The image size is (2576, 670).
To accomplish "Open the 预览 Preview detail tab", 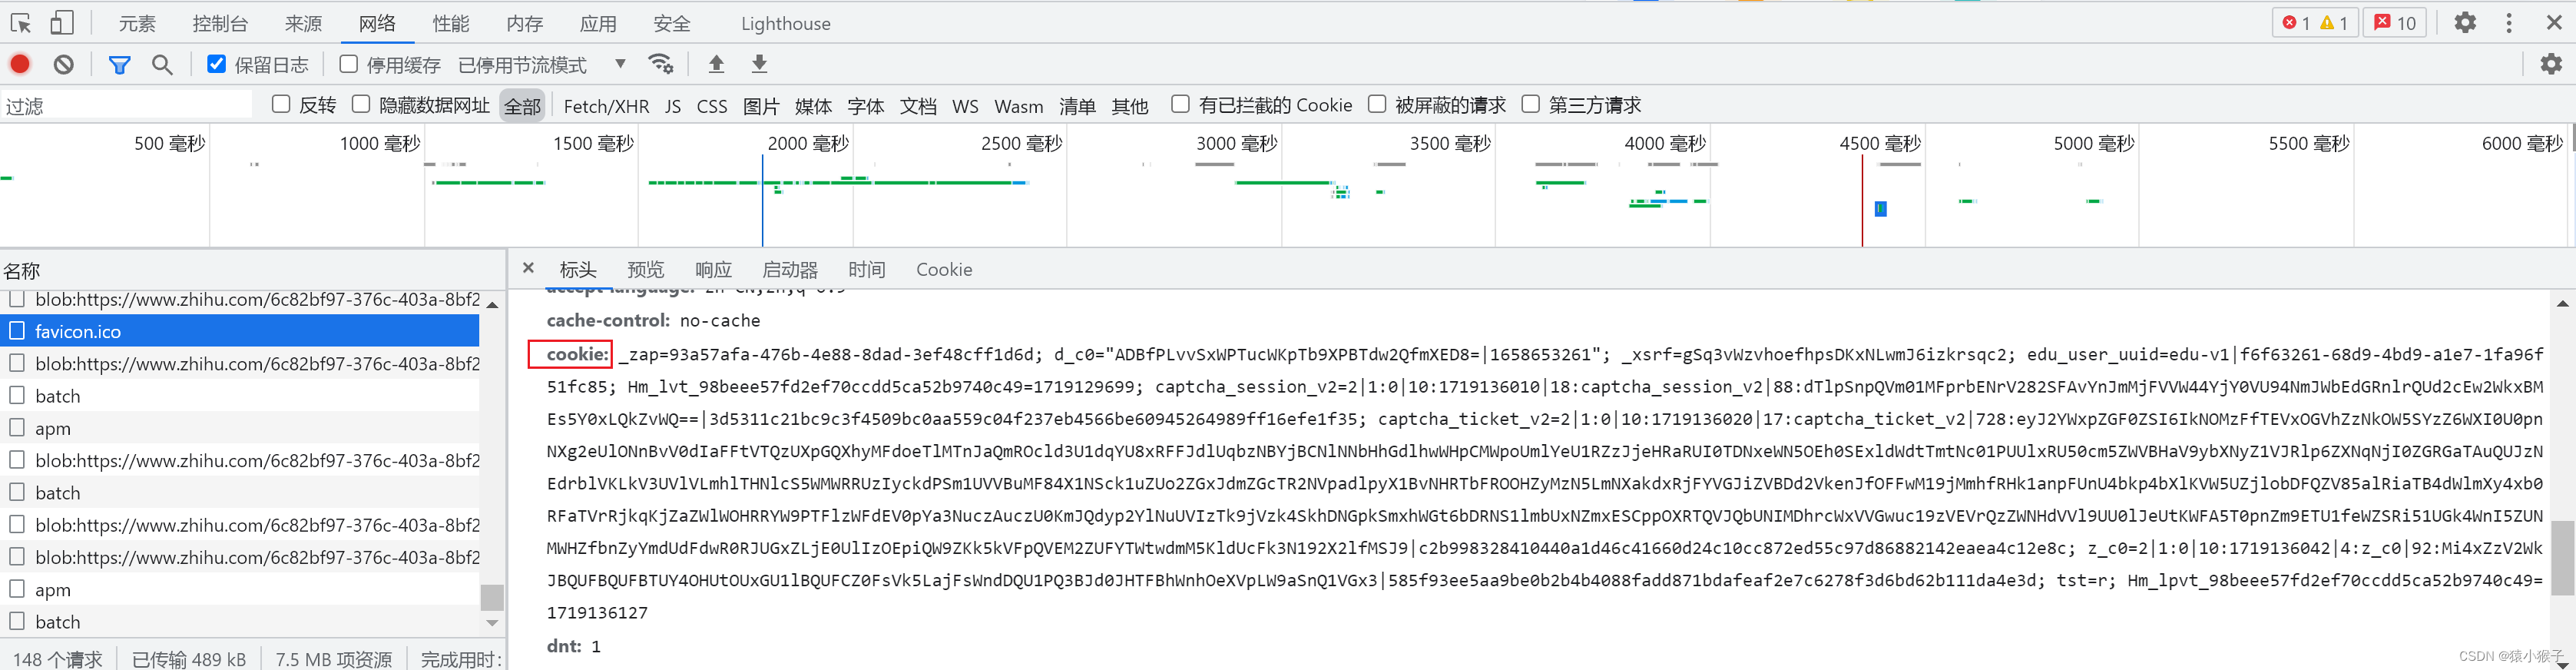I will (x=645, y=269).
